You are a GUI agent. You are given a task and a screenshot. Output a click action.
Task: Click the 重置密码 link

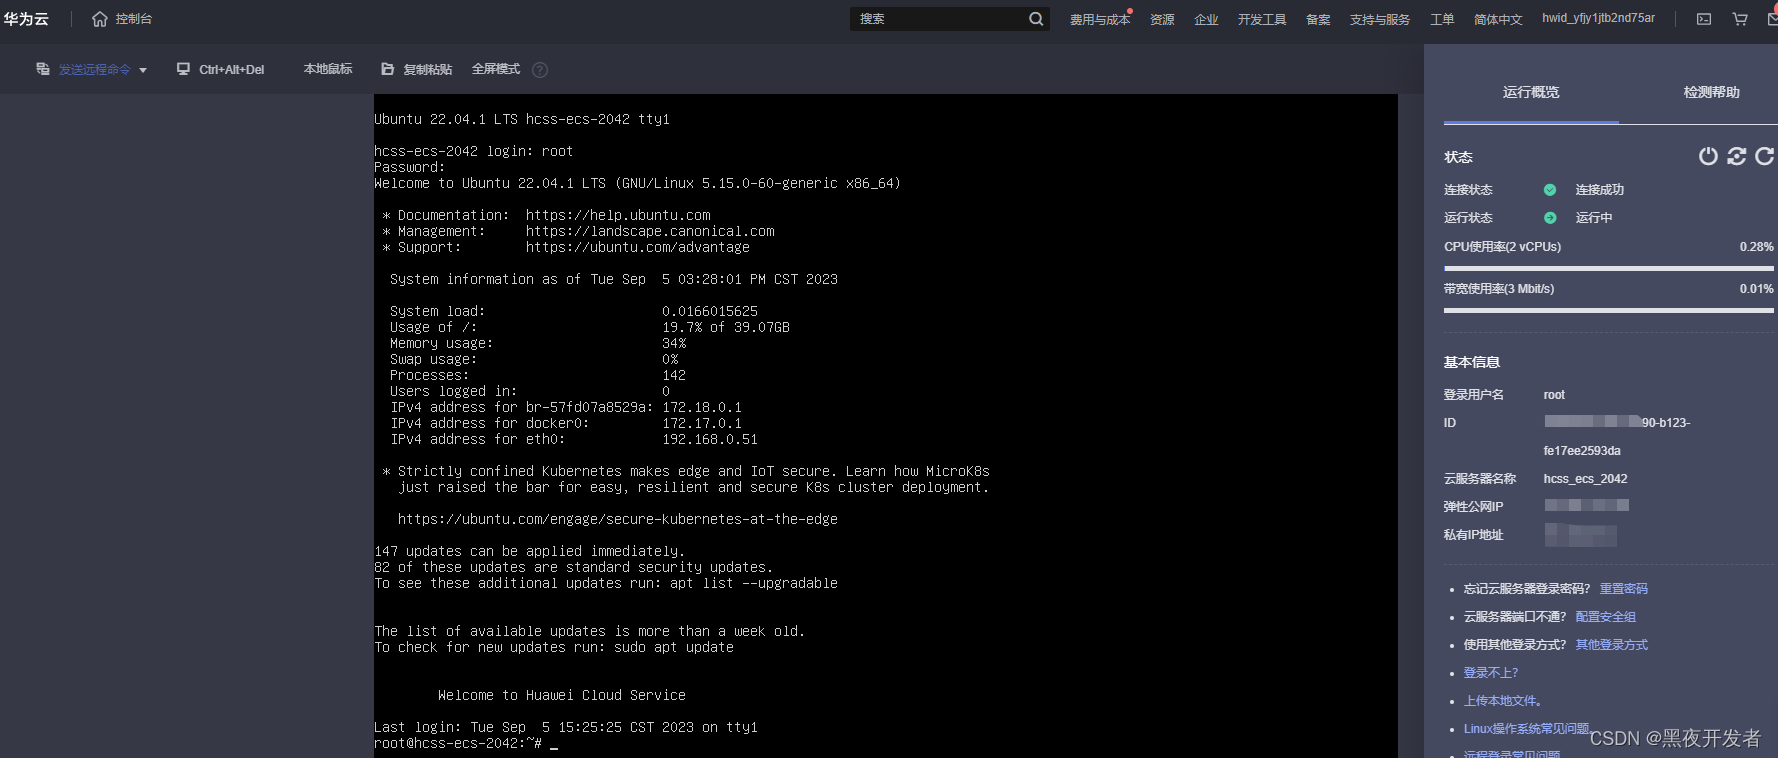pos(1624,589)
